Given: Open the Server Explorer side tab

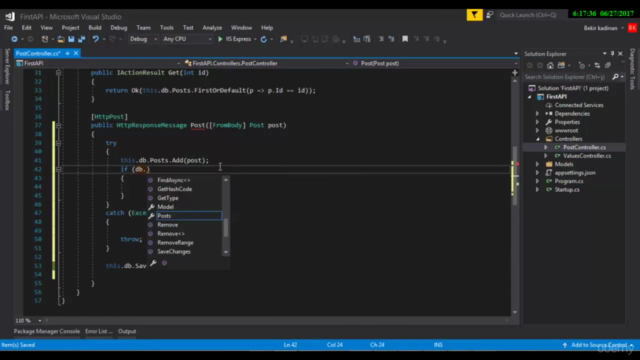Looking at the screenshot, I should pos(7,66).
